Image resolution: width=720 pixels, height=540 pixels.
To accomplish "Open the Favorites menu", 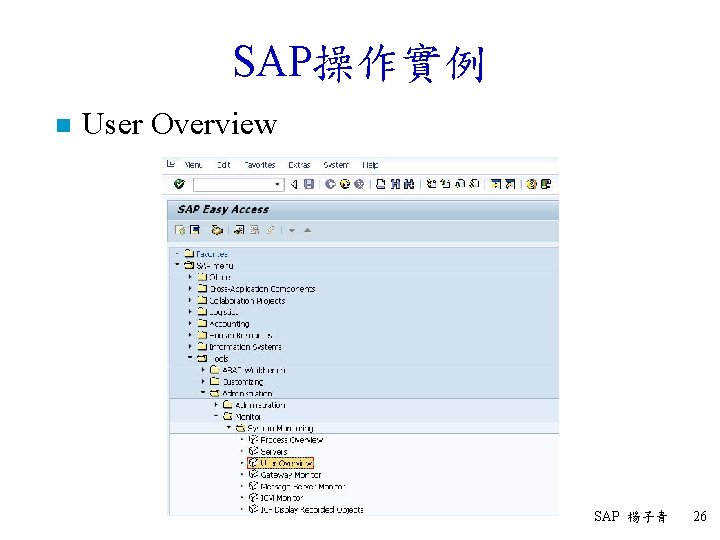I will point(259,165).
